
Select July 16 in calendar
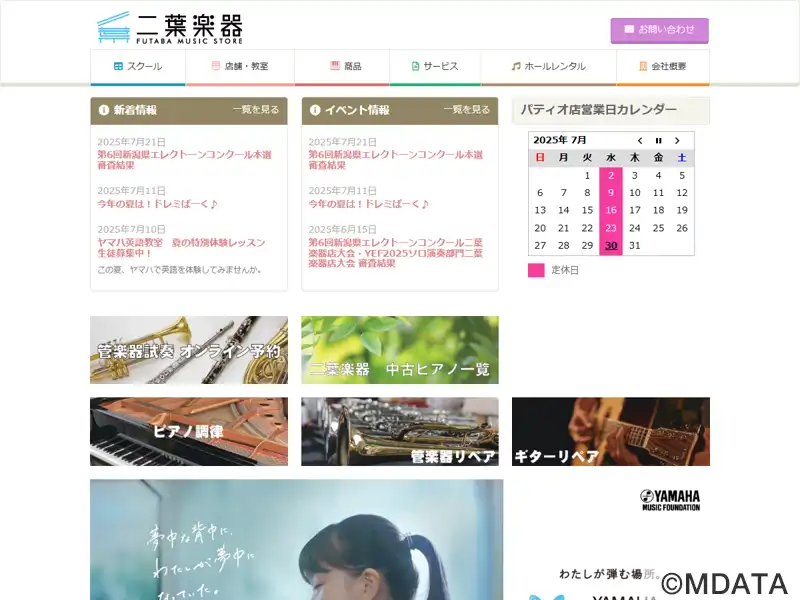coord(611,210)
